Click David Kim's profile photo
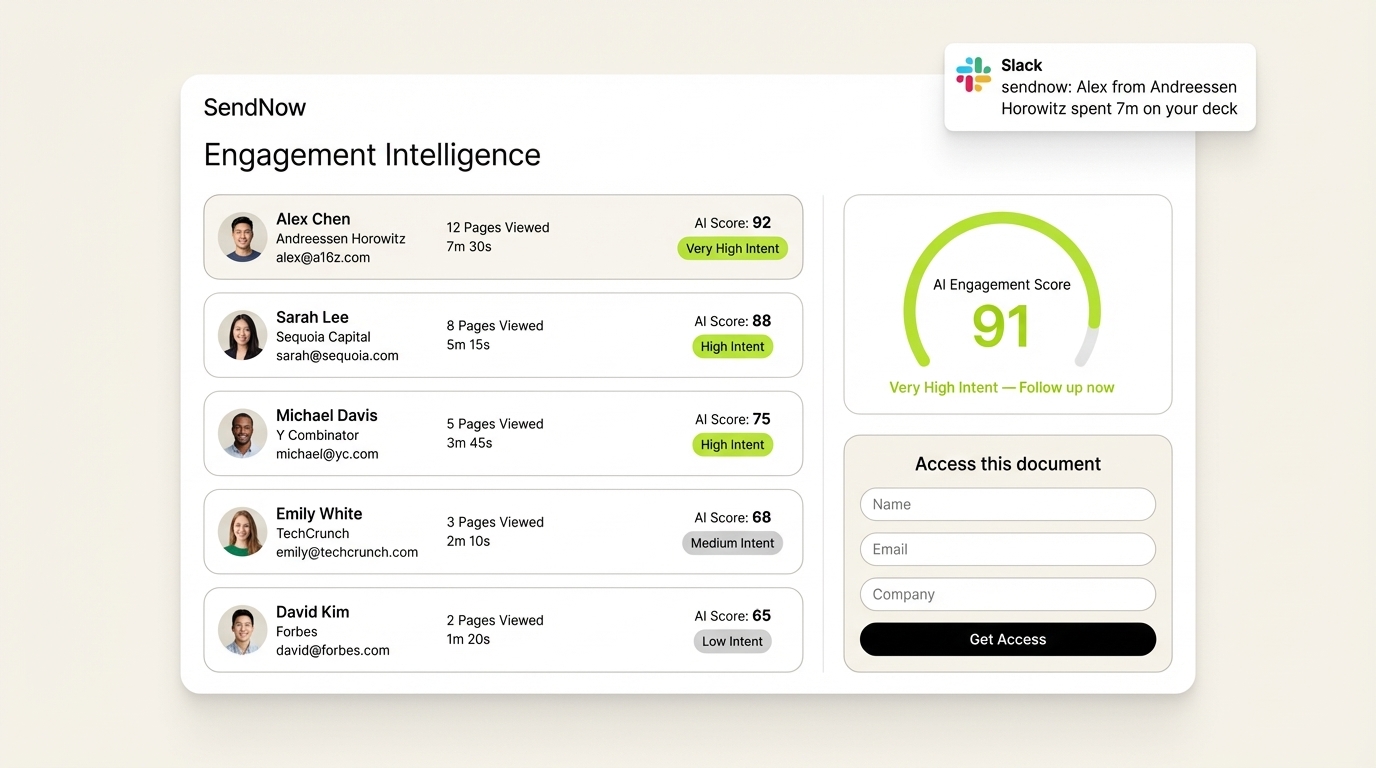 (x=242, y=630)
